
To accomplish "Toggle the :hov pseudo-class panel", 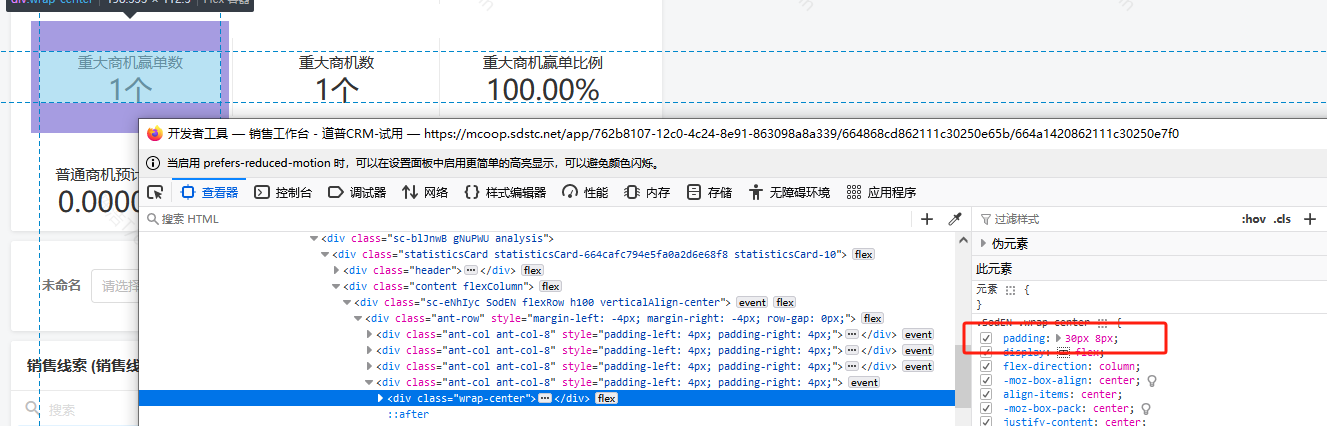I will (1253, 219).
